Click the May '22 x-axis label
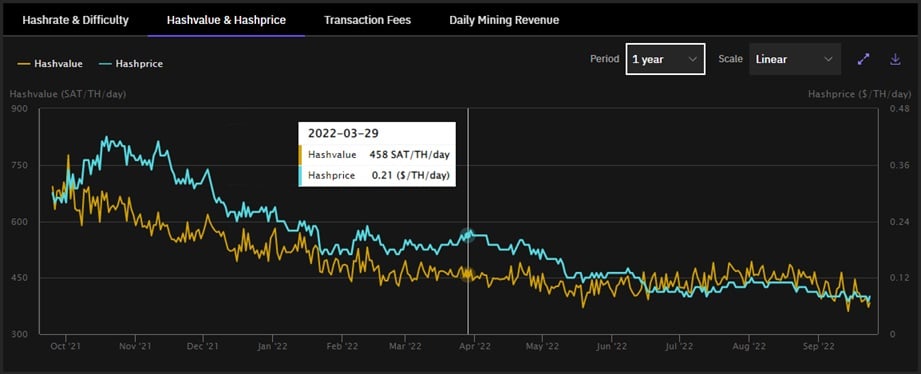921x374 pixels. tap(543, 346)
